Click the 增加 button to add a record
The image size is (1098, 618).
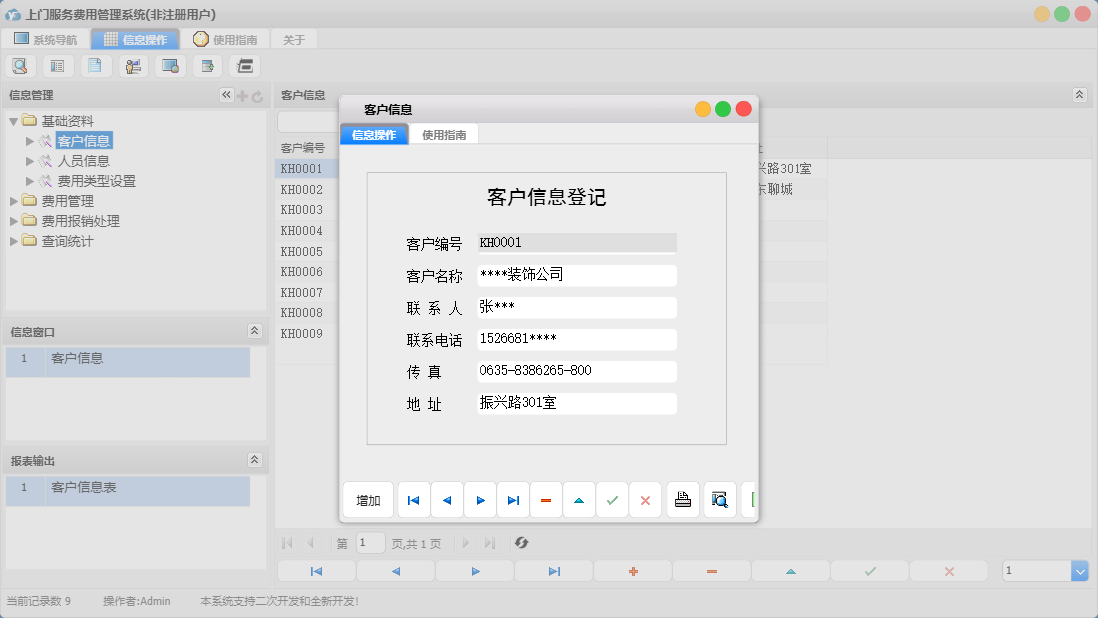(x=367, y=499)
